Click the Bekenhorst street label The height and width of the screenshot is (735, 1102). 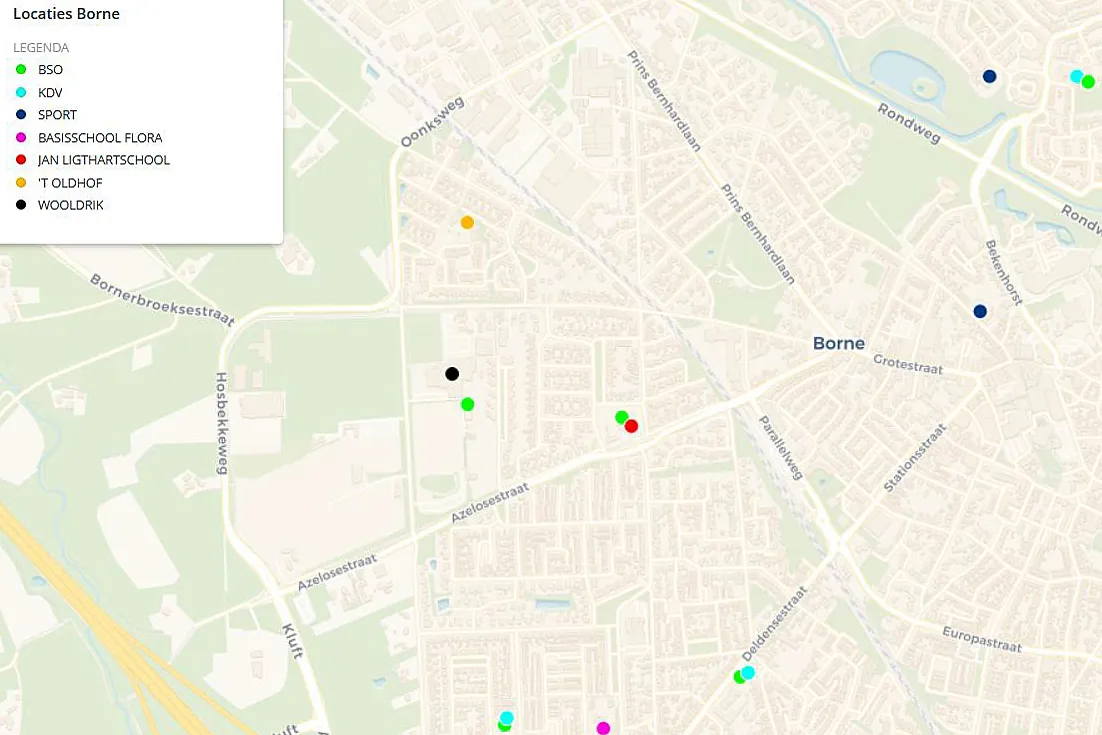(1004, 273)
